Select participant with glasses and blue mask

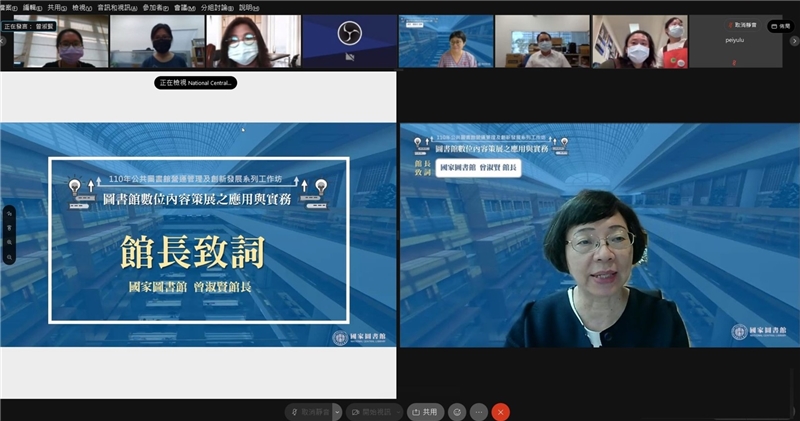point(254,41)
